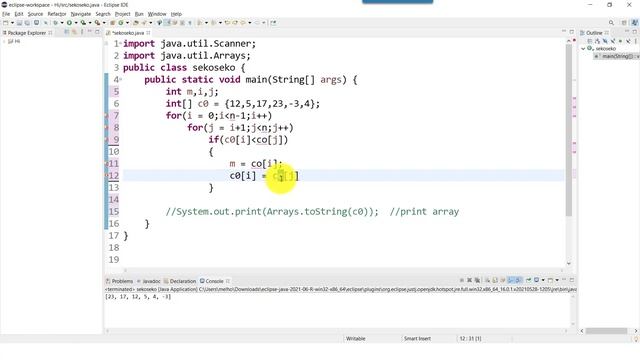The width and height of the screenshot is (640, 360).
Task: Open the Search menu
Action: [x=103, y=14]
